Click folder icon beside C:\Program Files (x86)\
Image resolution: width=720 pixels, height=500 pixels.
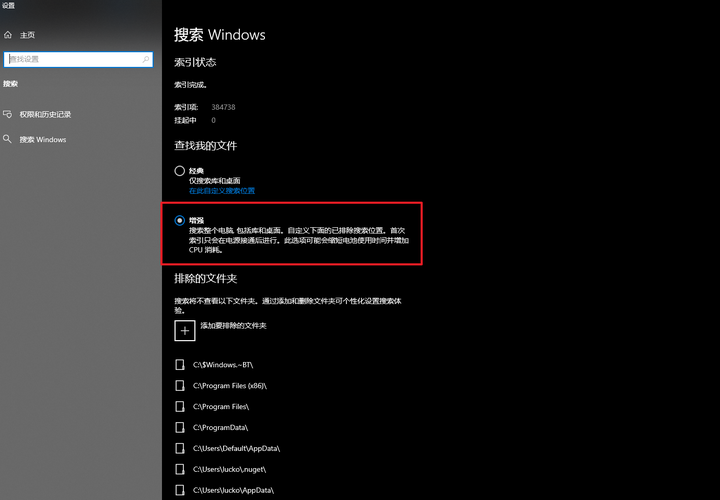click(180, 386)
